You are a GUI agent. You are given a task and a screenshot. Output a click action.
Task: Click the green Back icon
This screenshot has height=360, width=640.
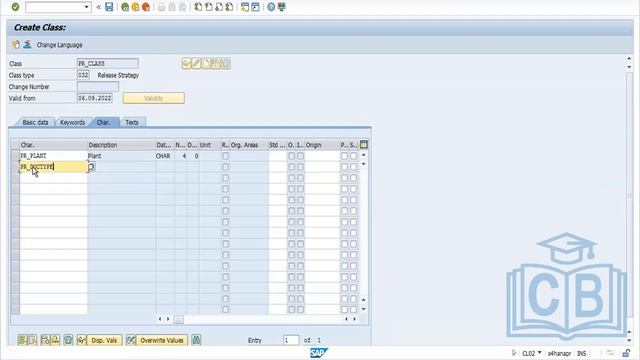pos(125,7)
